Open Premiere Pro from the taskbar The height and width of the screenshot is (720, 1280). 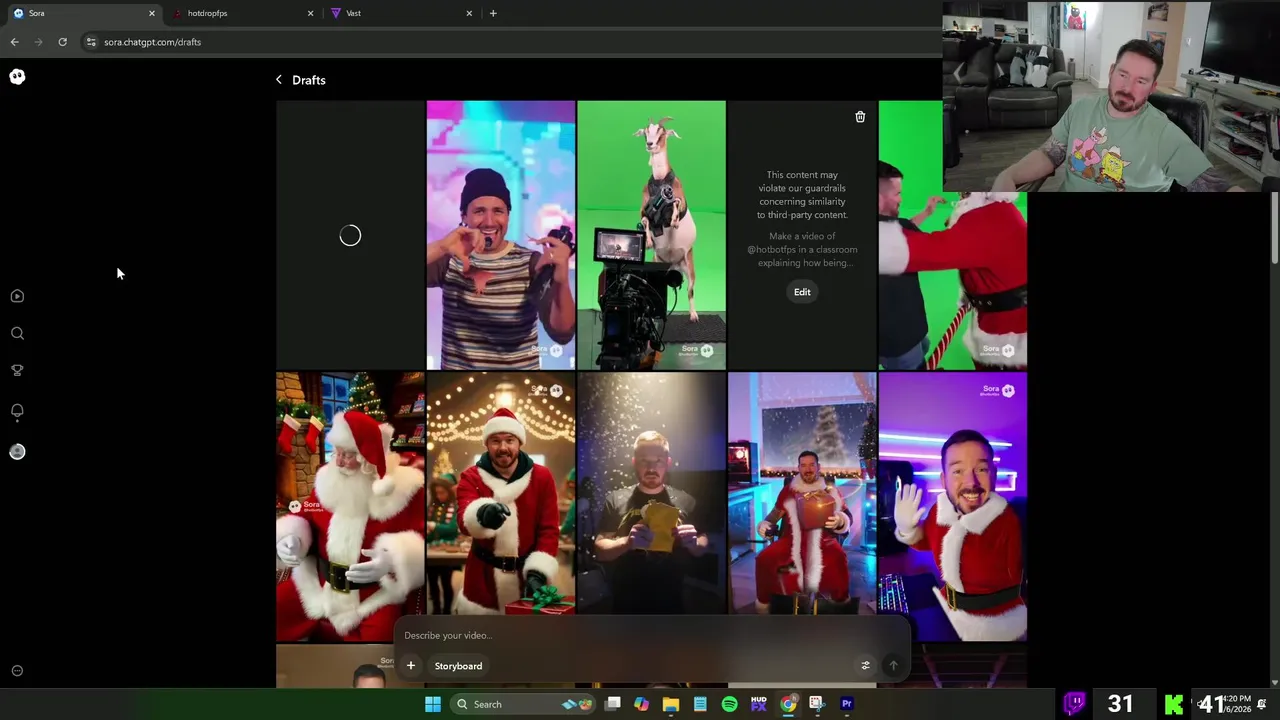(846, 704)
